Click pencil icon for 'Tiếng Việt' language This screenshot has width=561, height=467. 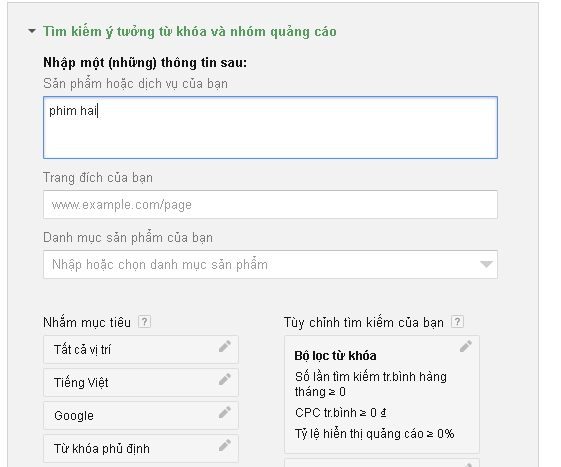click(225, 379)
